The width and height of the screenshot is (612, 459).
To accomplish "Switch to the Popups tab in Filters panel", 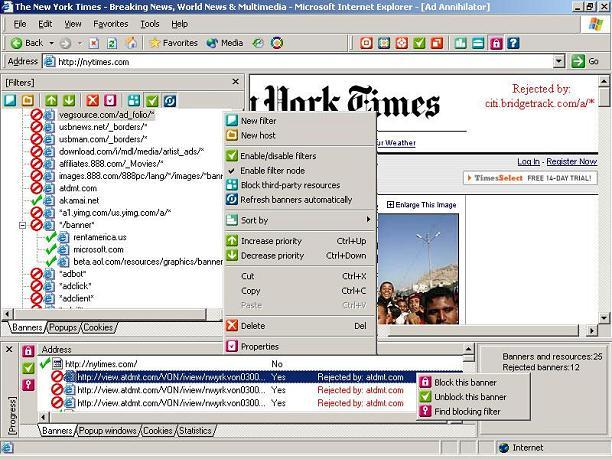I will pos(63,327).
